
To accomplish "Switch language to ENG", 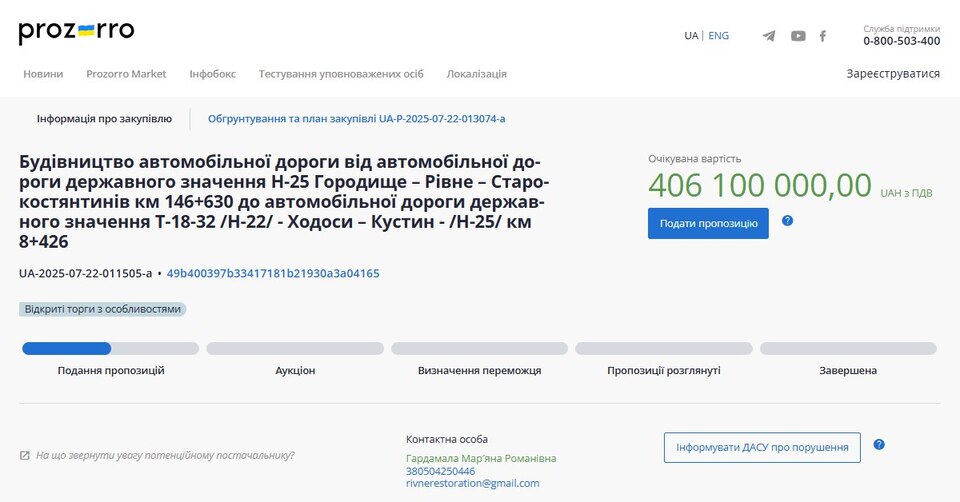I will pyautogui.click(x=718, y=36).
